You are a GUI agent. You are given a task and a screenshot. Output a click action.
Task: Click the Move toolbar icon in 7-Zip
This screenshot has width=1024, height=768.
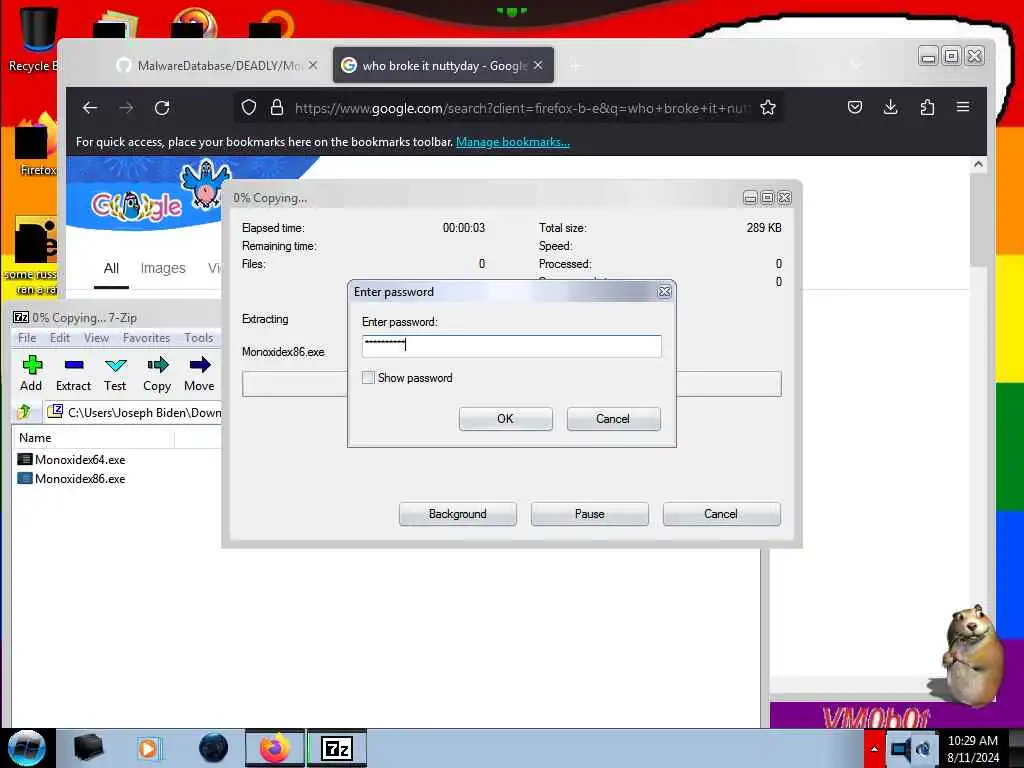200,365
